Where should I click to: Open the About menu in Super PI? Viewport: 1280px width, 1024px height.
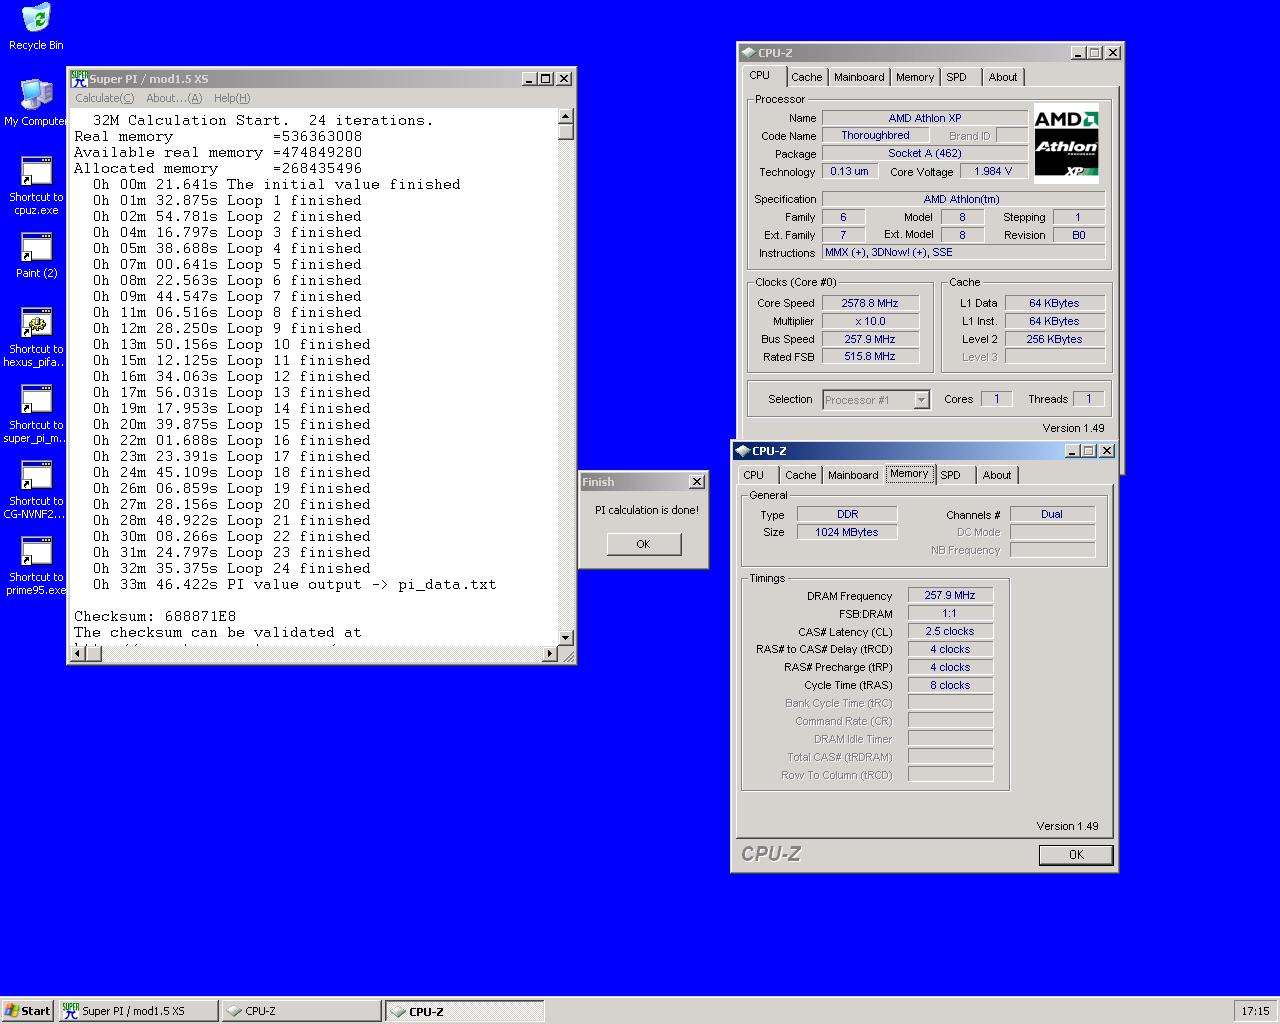pyautogui.click(x=174, y=98)
